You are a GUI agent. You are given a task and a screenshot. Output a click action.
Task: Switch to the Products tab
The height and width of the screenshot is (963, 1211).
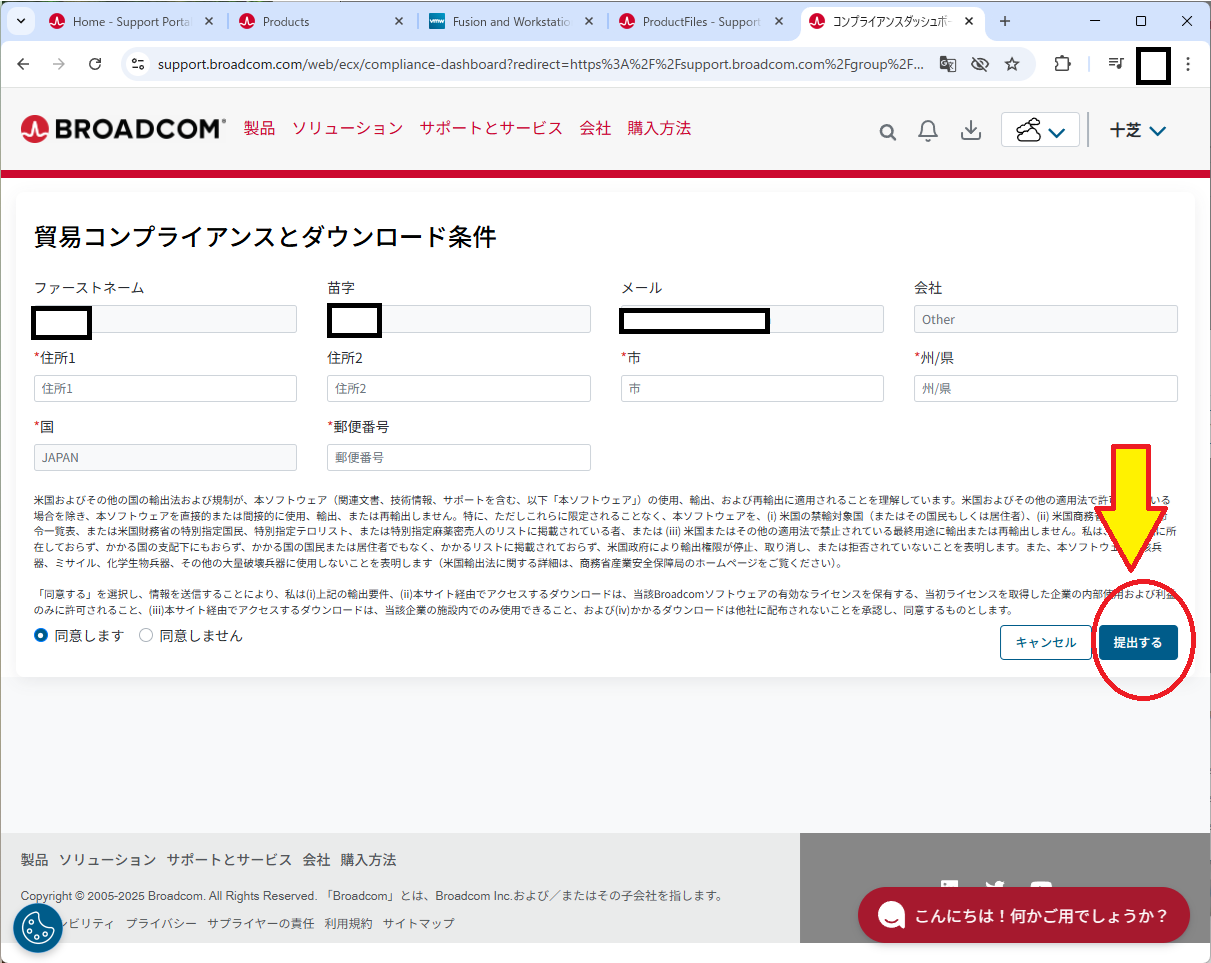[x=320, y=21]
